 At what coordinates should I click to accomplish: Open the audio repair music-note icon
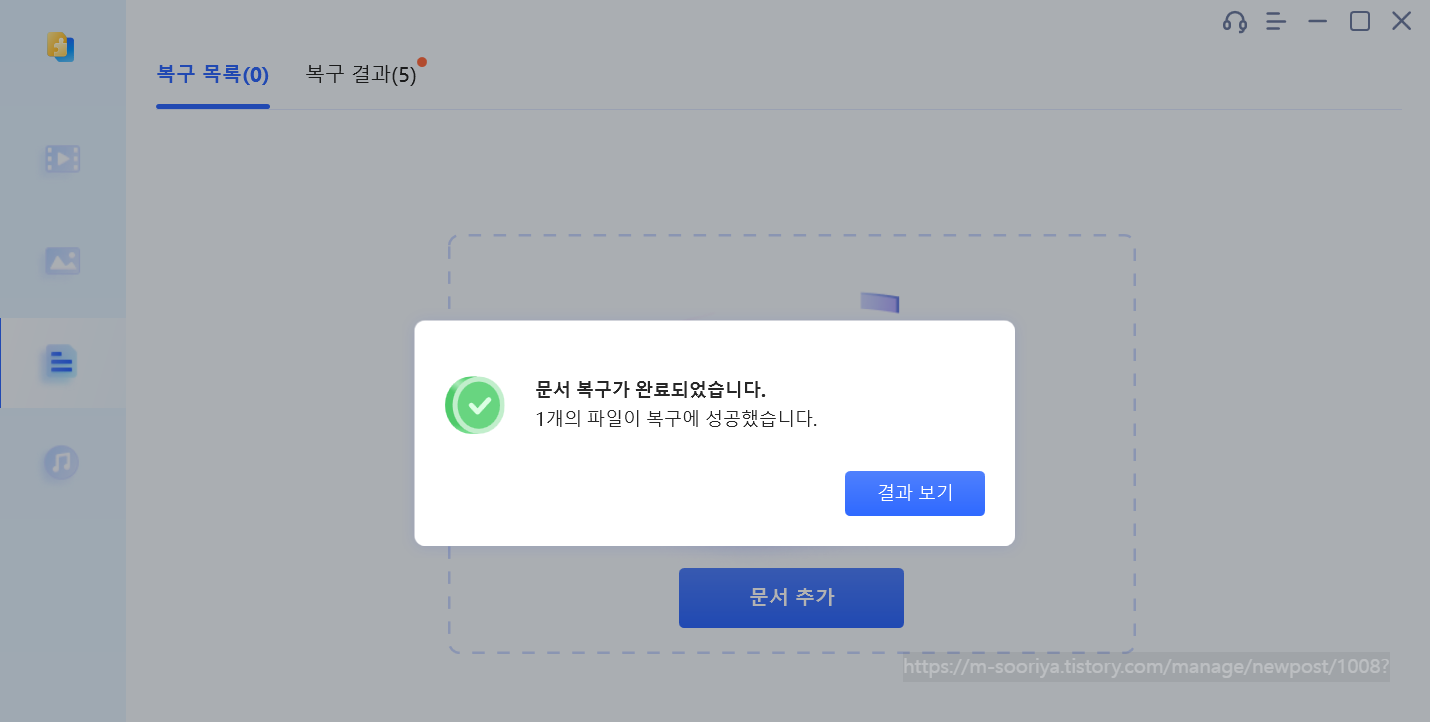click(x=62, y=463)
